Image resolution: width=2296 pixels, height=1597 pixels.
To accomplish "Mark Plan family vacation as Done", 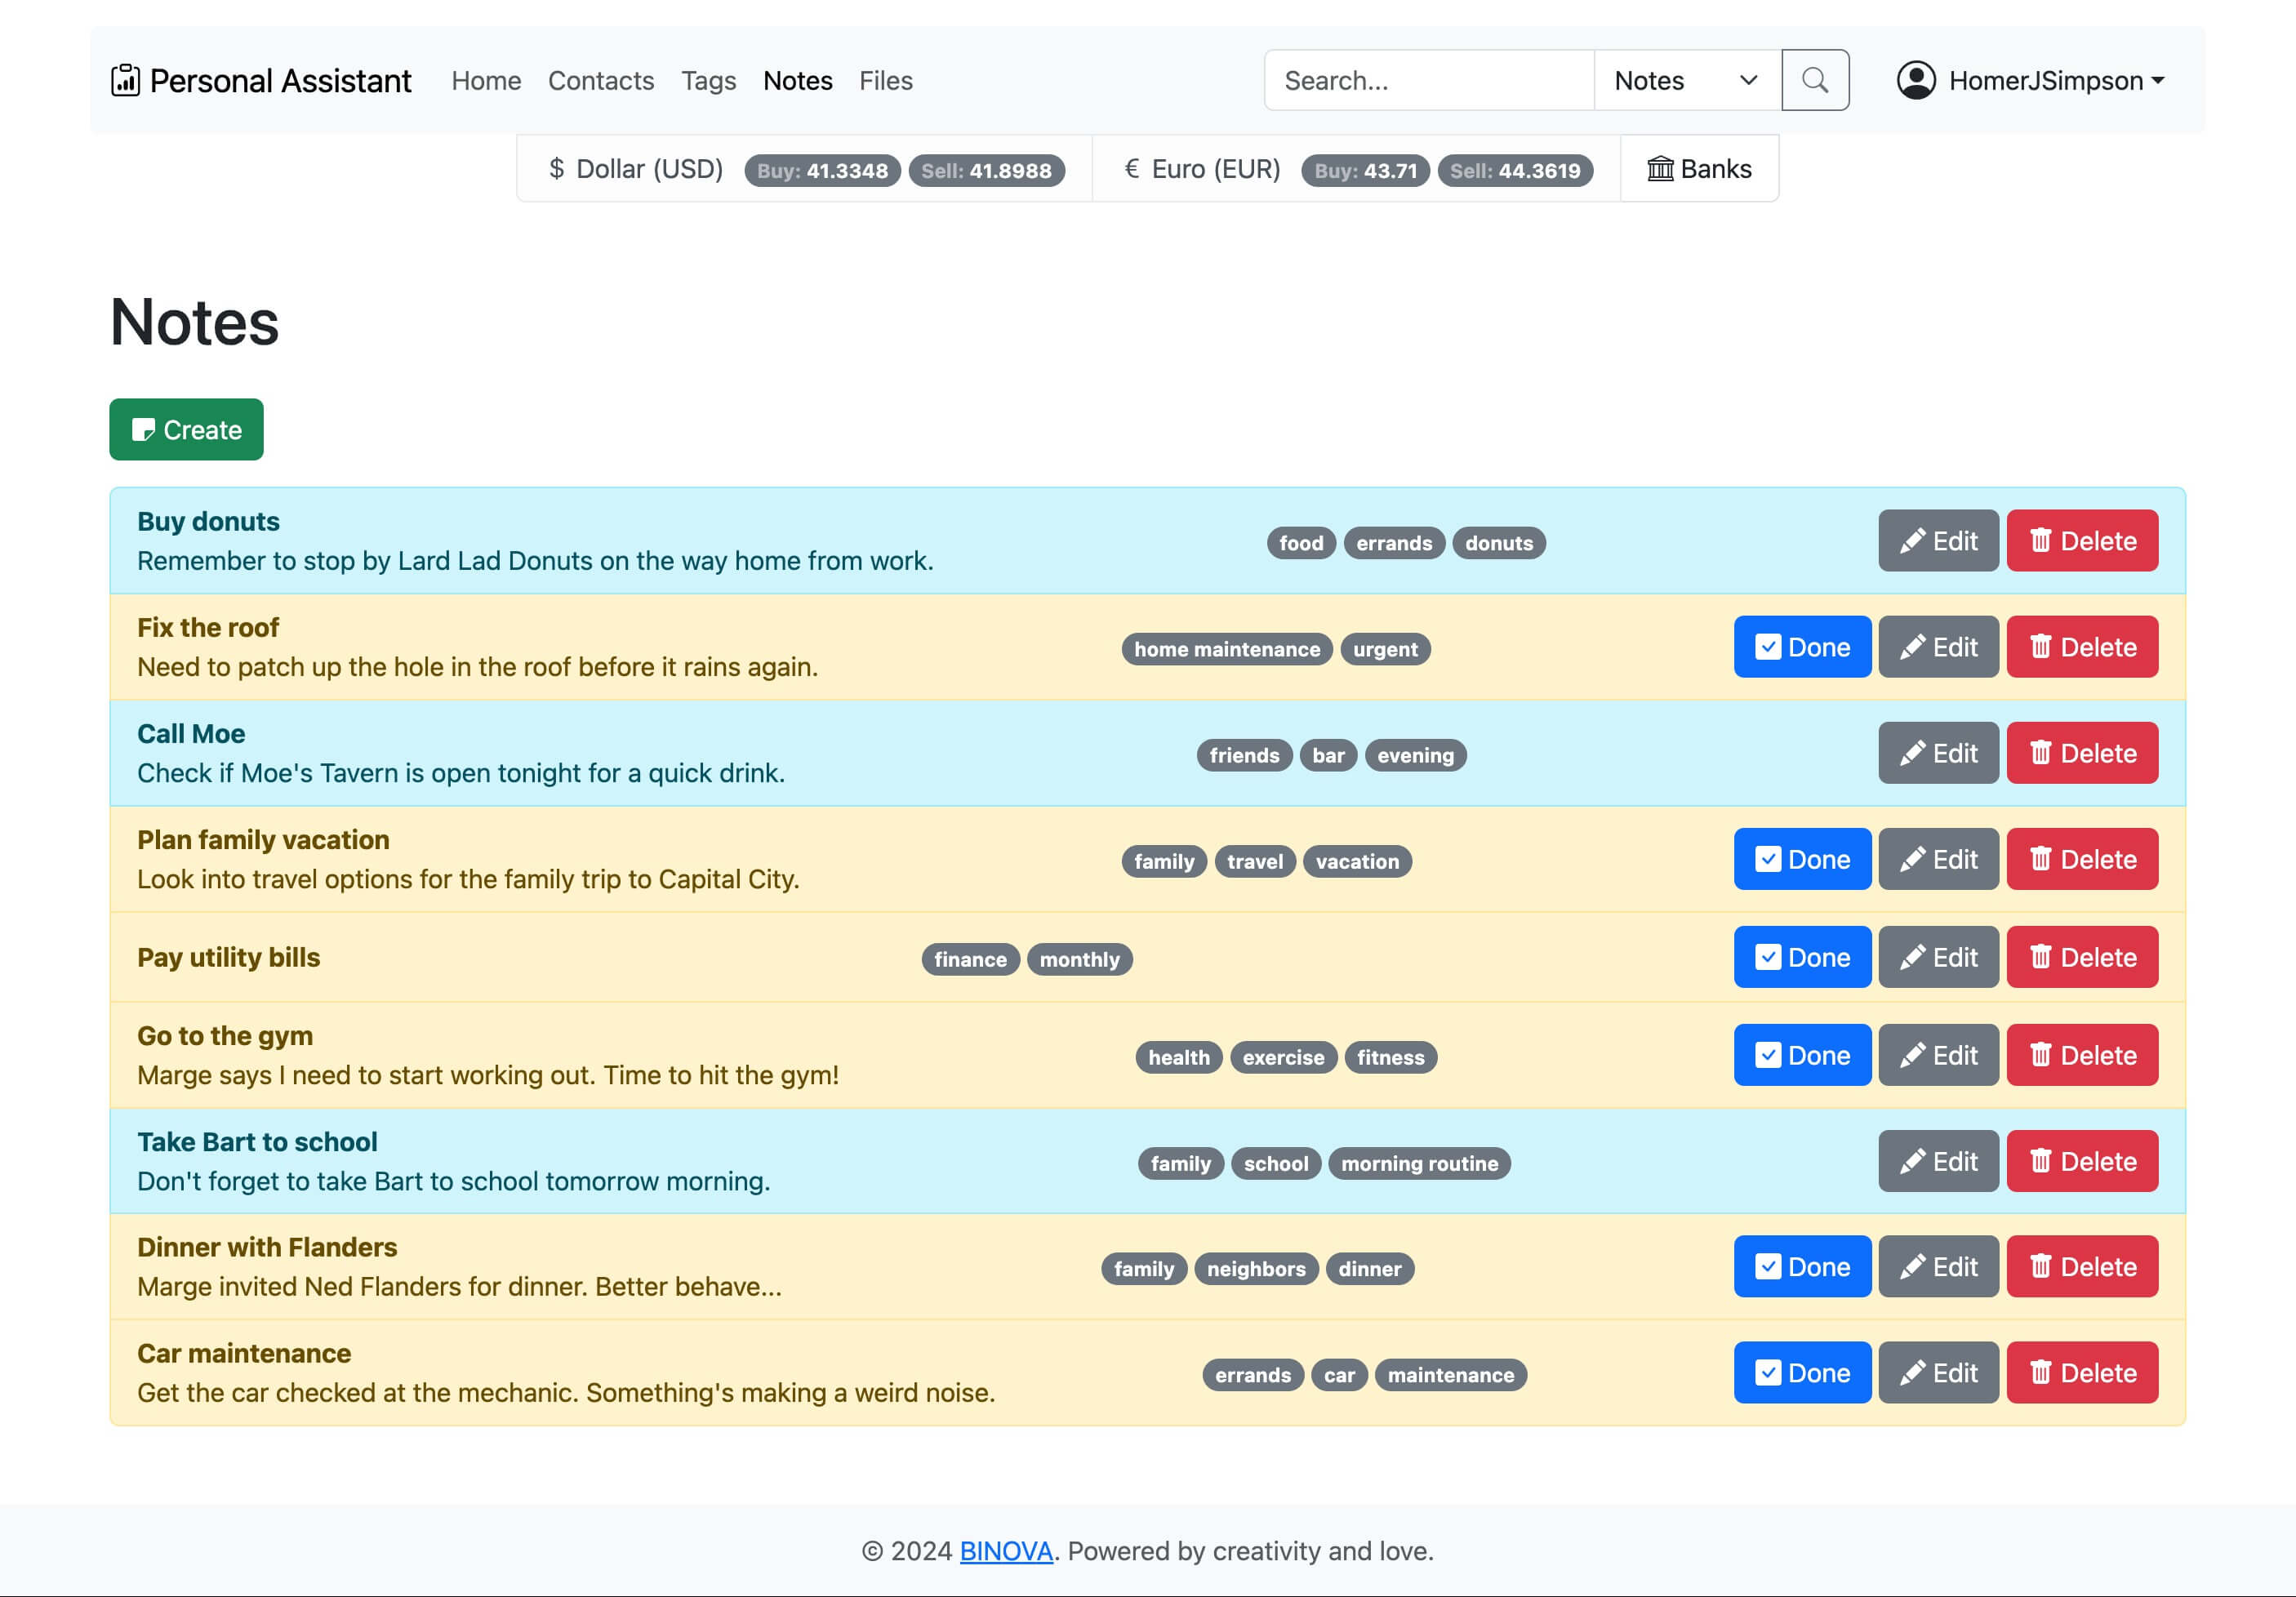I will click(1802, 859).
